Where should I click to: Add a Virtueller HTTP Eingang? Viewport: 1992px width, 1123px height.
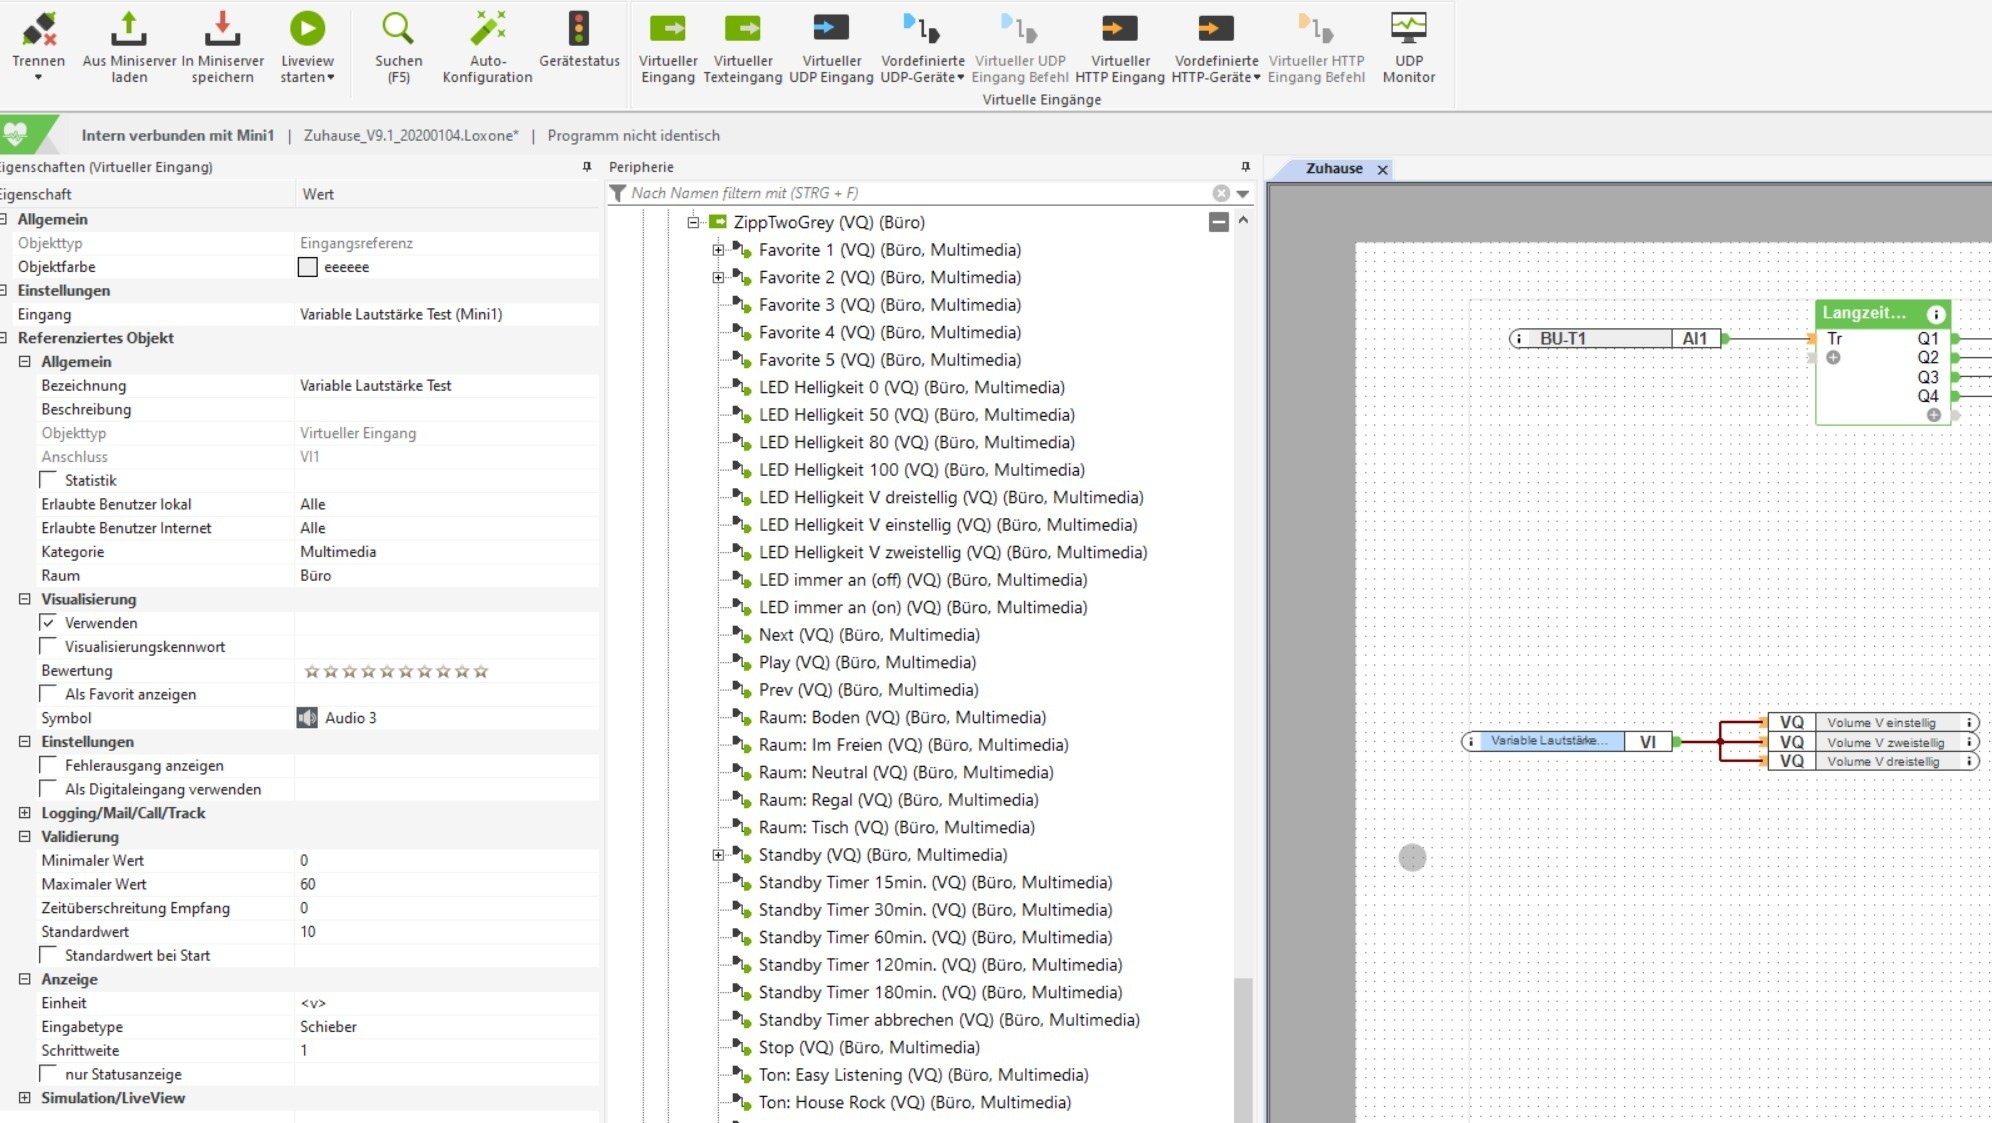point(1119,30)
